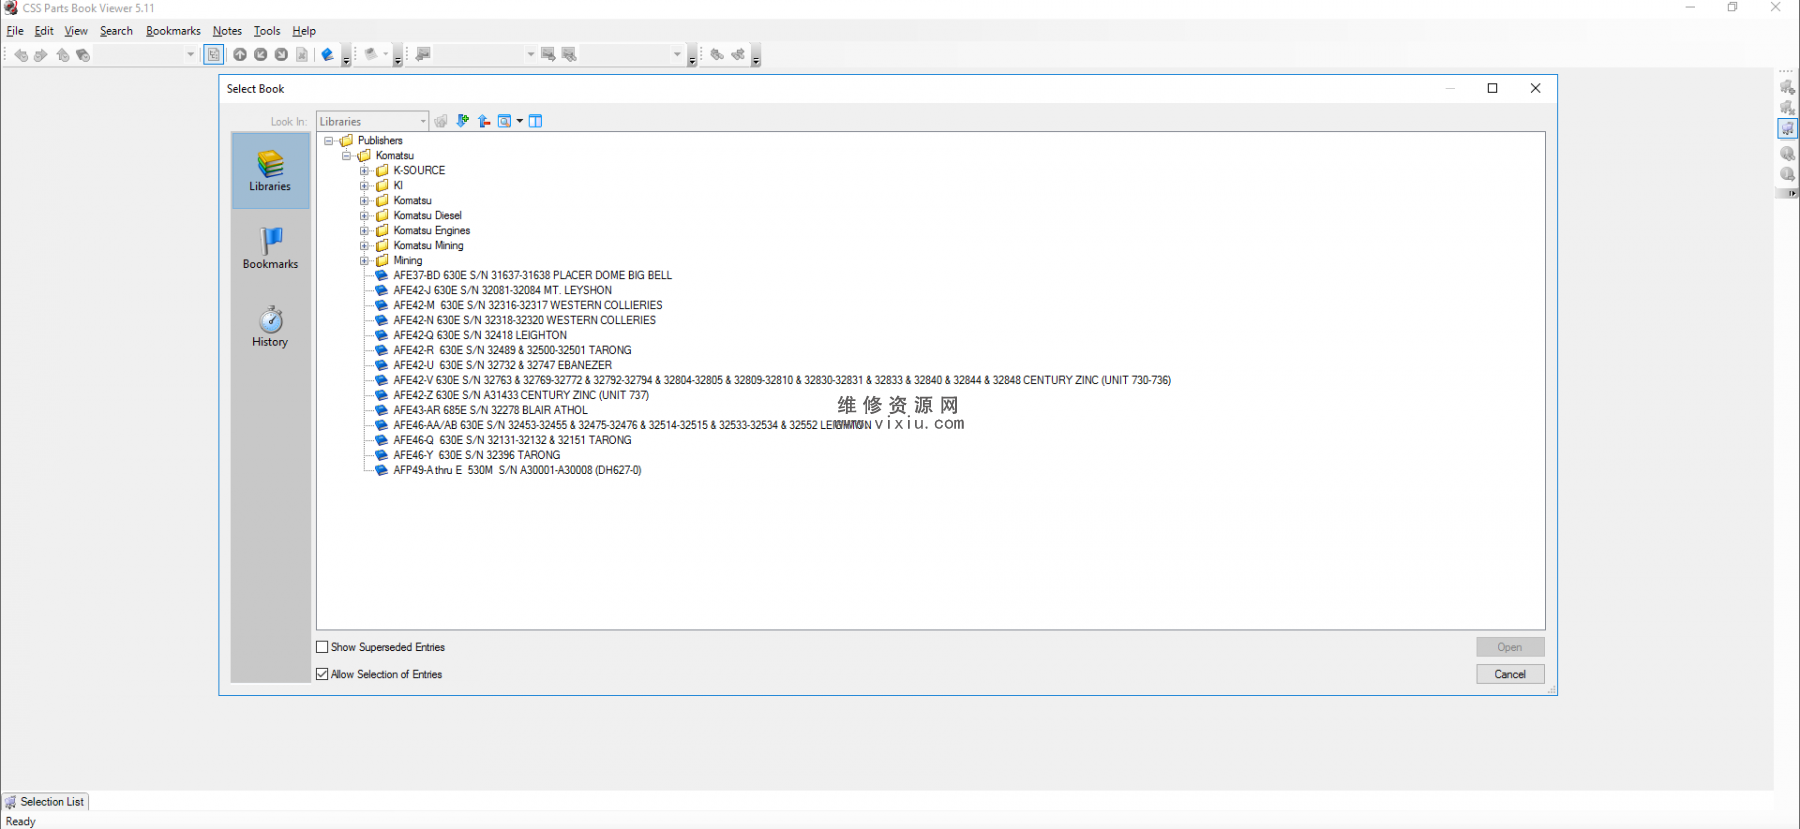Open the Libraries pane in Select Book sidebar

pyautogui.click(x=270, y=171)
